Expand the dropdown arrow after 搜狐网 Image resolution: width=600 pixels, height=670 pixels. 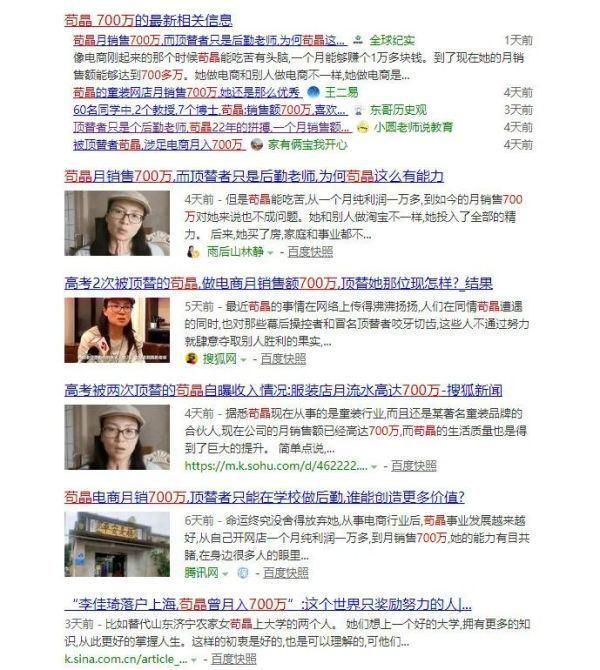tap(244, 360)
